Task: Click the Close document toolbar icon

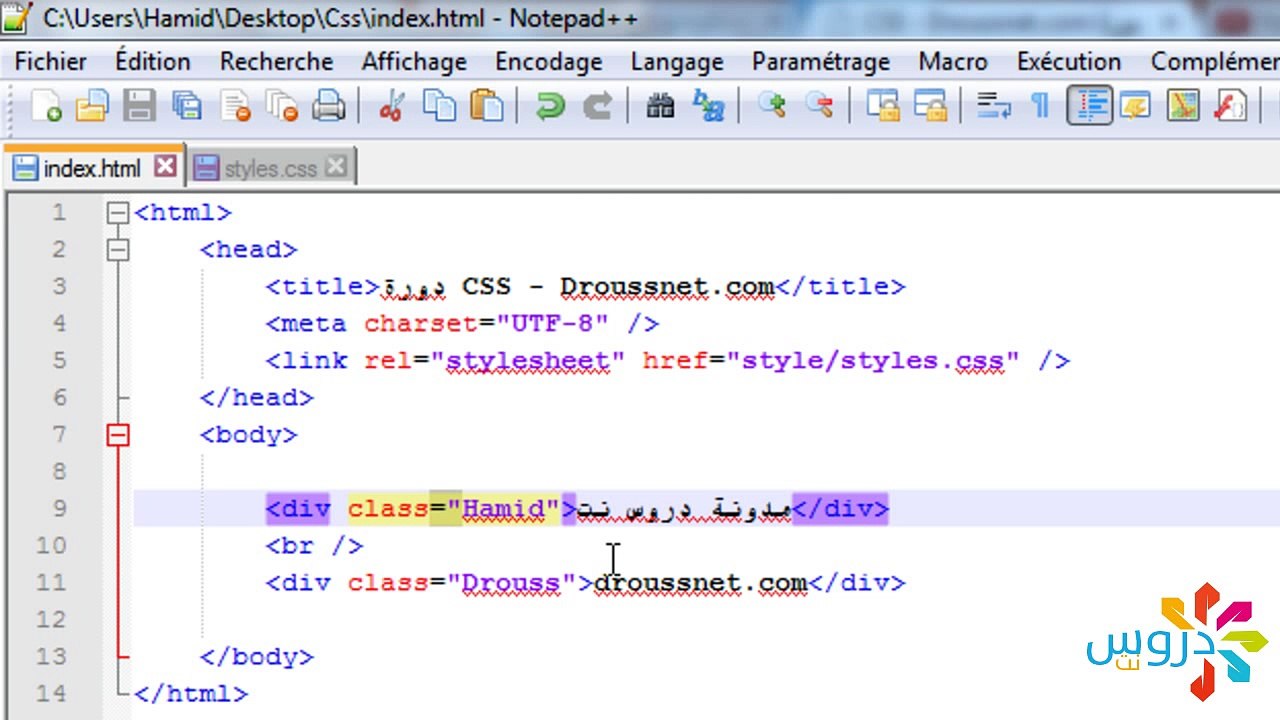Action: tap(236, 105)
